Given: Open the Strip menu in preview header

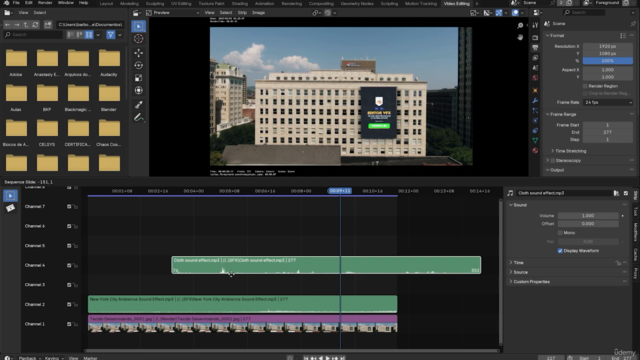Looking at the screenshot, I should [242, 13].
